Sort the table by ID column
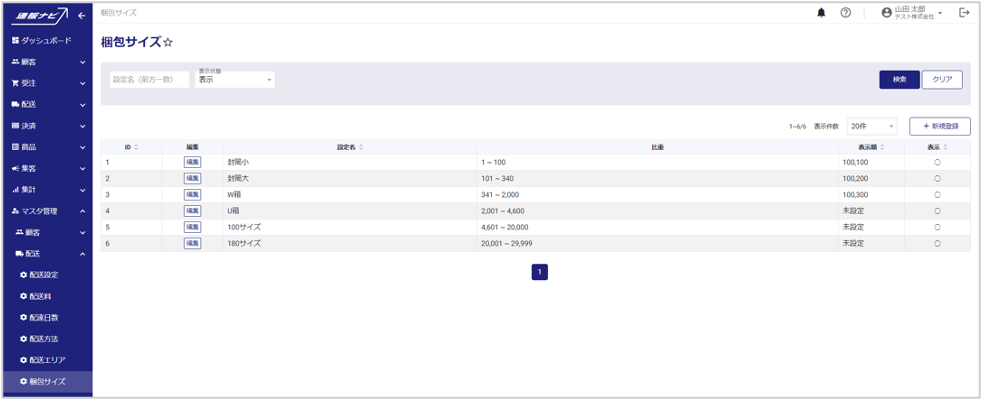The image size is (982, 400). click(131, 147)
